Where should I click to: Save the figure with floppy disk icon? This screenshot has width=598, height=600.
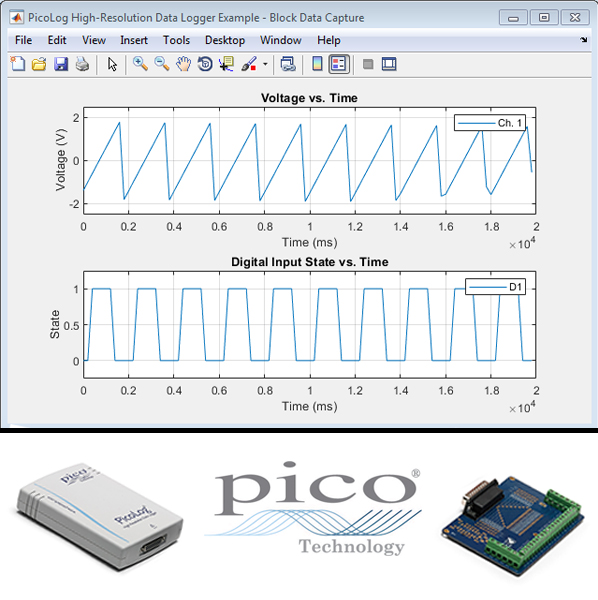pyautogui.click(x=60, y=64)
